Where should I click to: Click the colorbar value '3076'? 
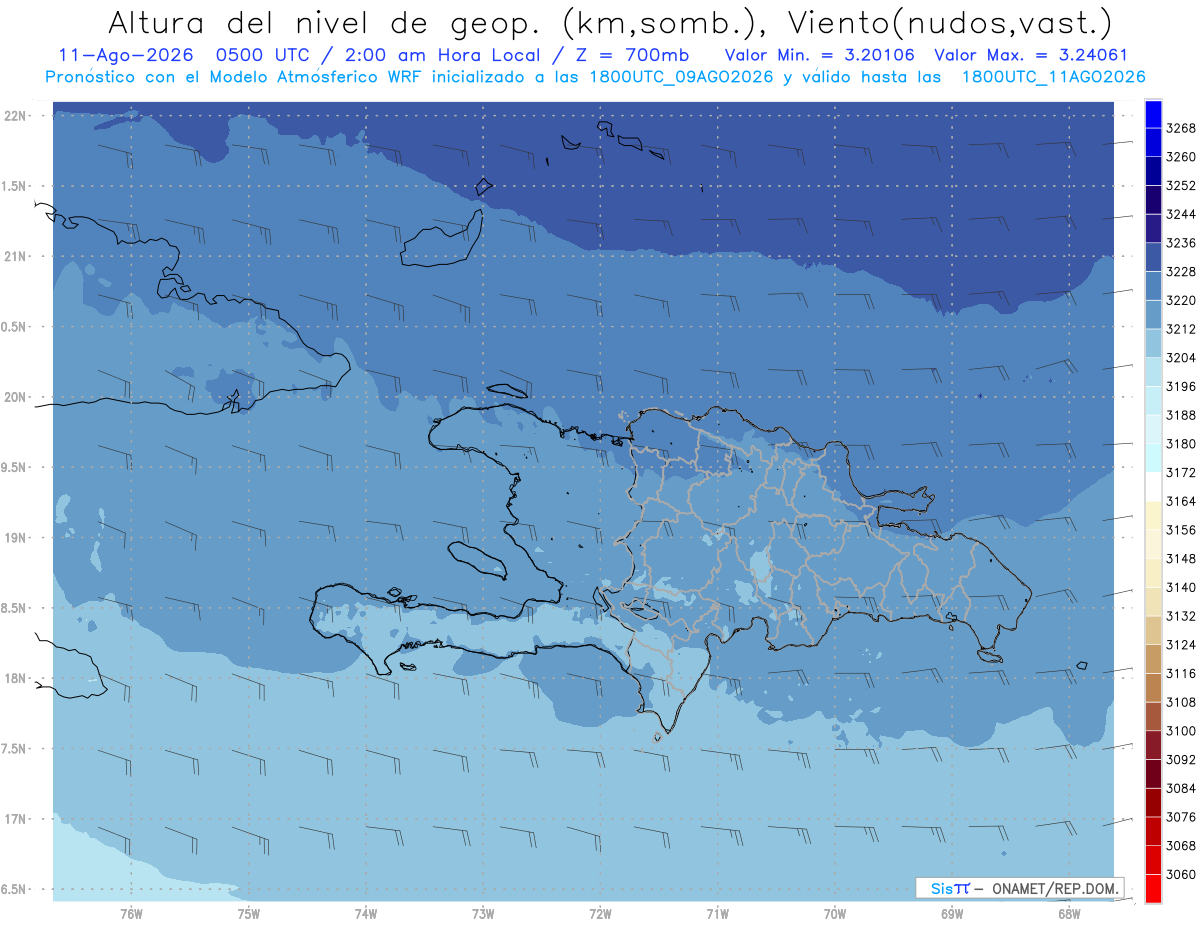pos(1181,817)
